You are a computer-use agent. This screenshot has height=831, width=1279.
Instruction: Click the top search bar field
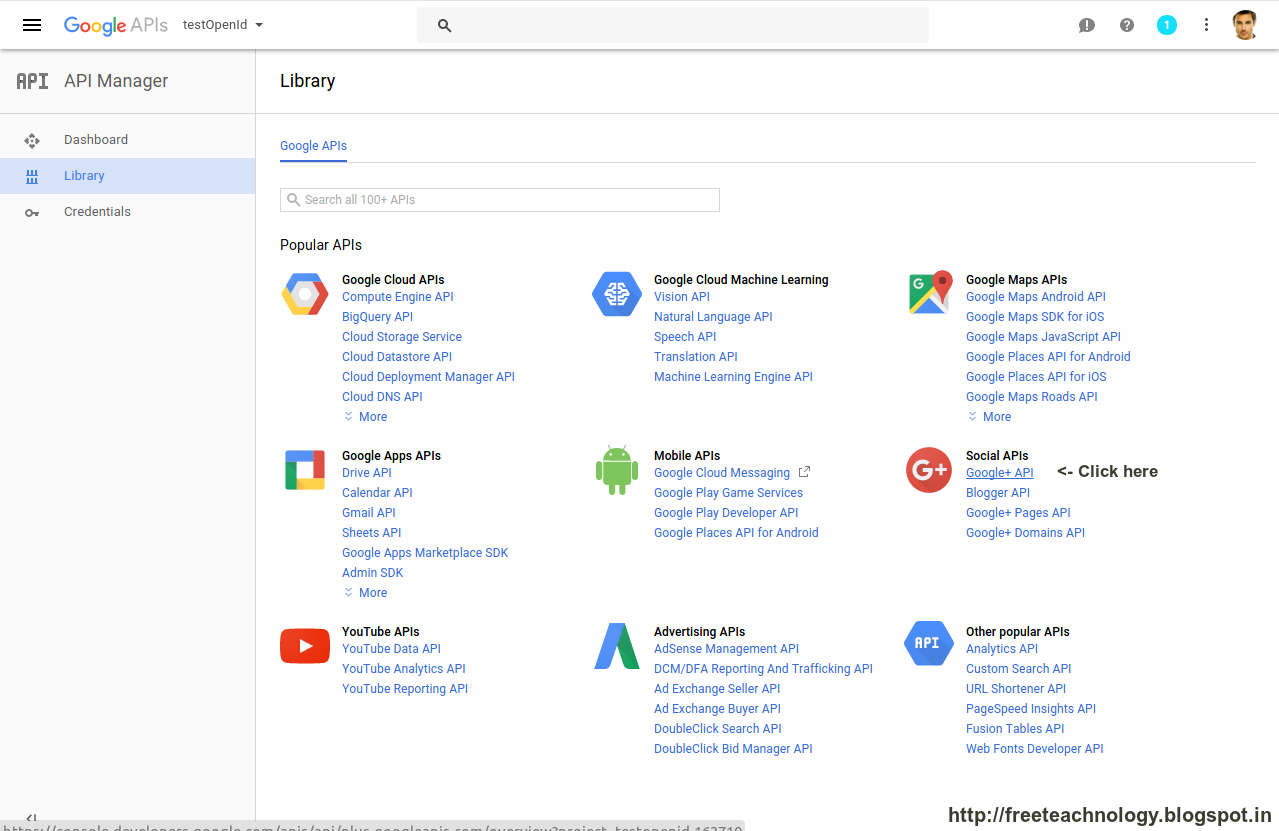[x=673, y=25]
